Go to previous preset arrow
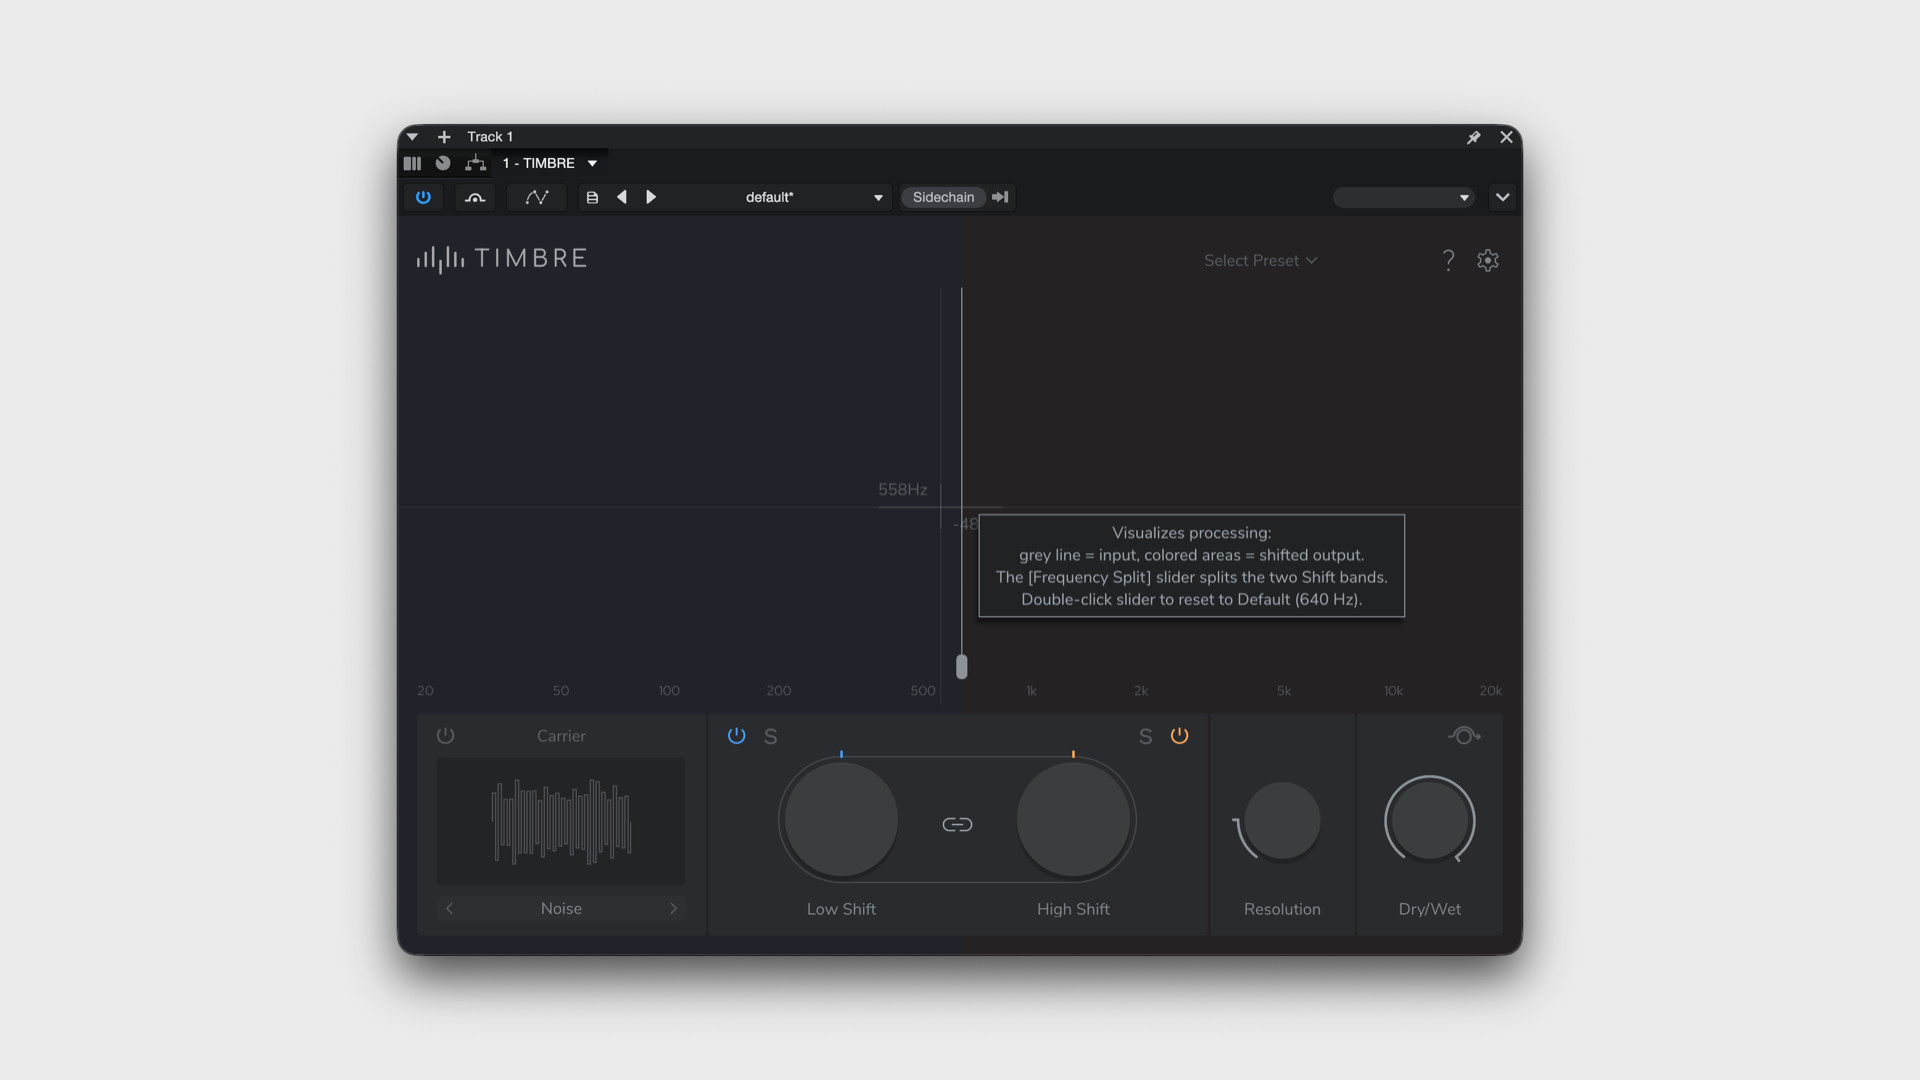The height and width of the screenshot is (1080, 1920). pos(622,197)
